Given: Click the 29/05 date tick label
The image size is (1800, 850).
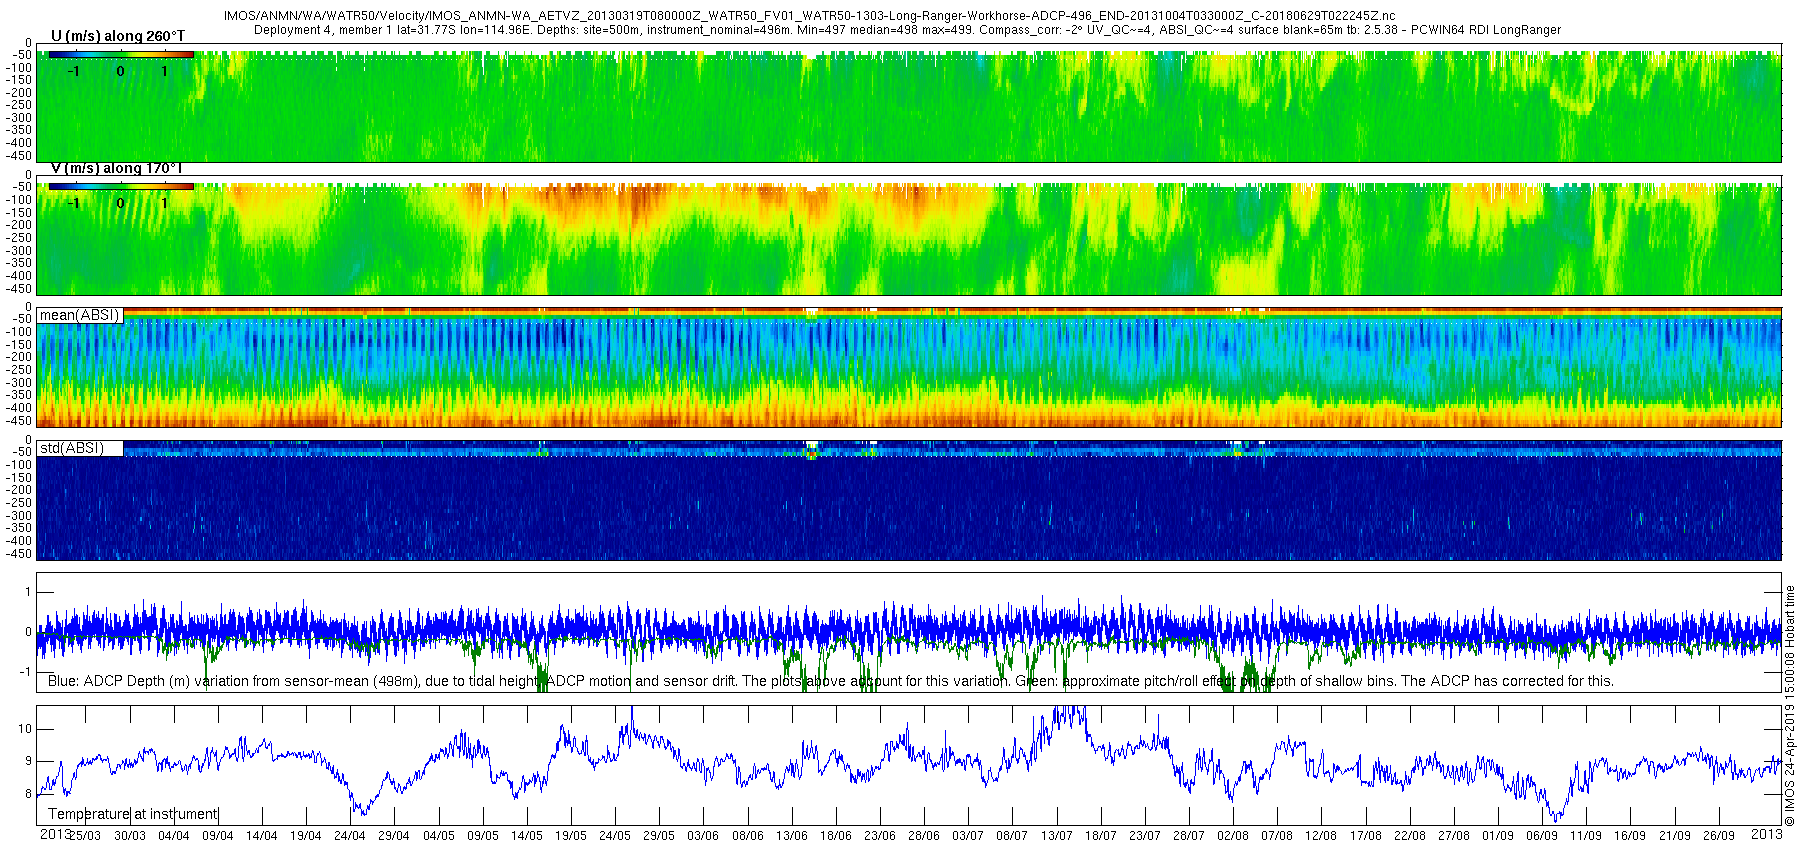Looking at the screenshot, I should click(x=658, y=836).
